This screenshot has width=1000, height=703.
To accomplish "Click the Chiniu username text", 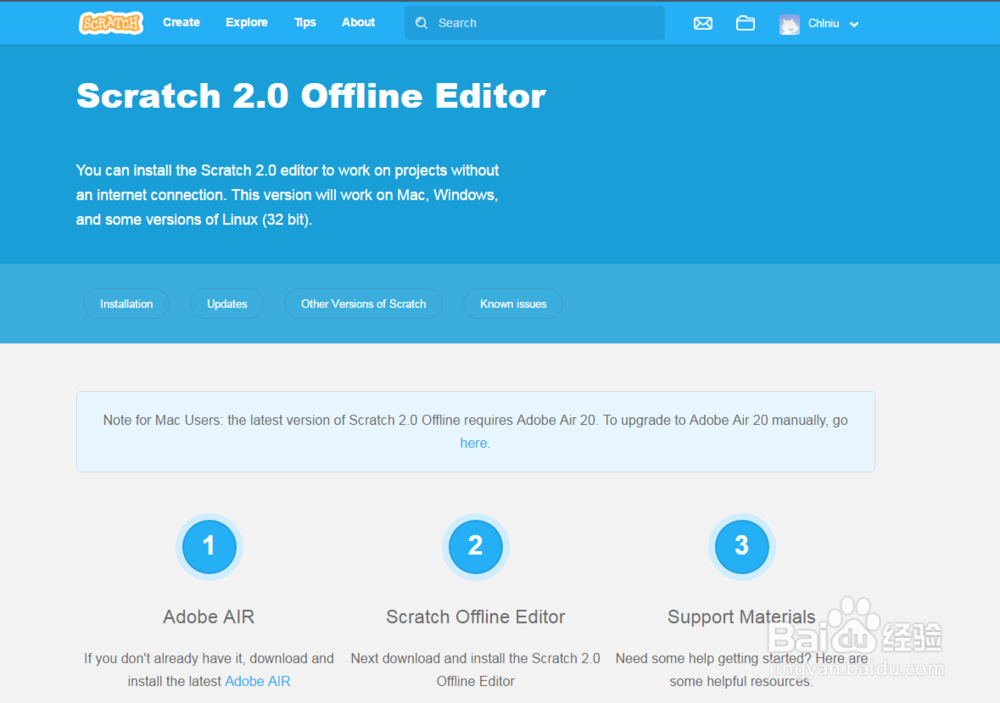I will pyautogui.click(x=823, y=24).
